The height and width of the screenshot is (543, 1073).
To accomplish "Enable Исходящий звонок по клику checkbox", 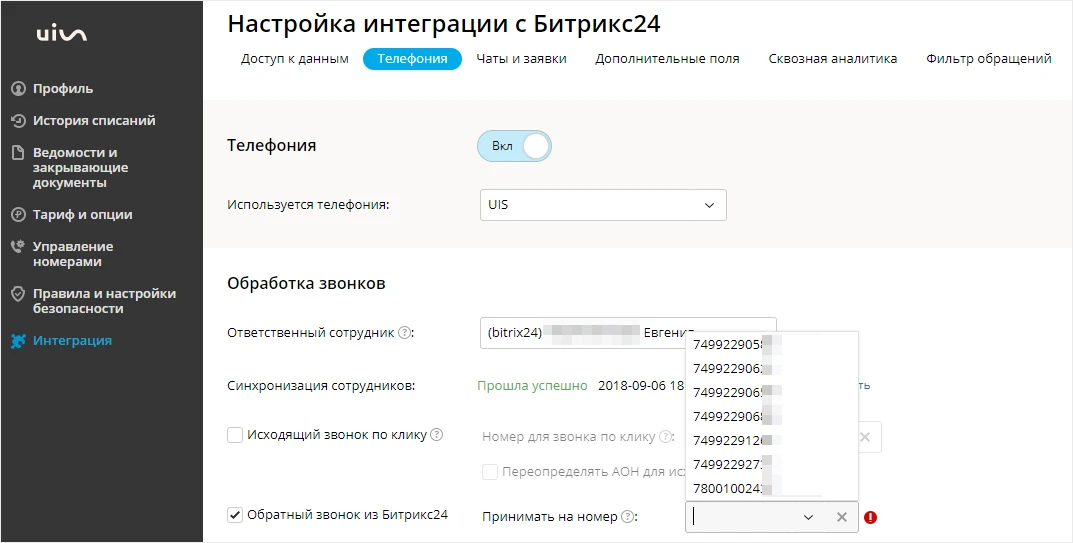I will coord(235,435).
